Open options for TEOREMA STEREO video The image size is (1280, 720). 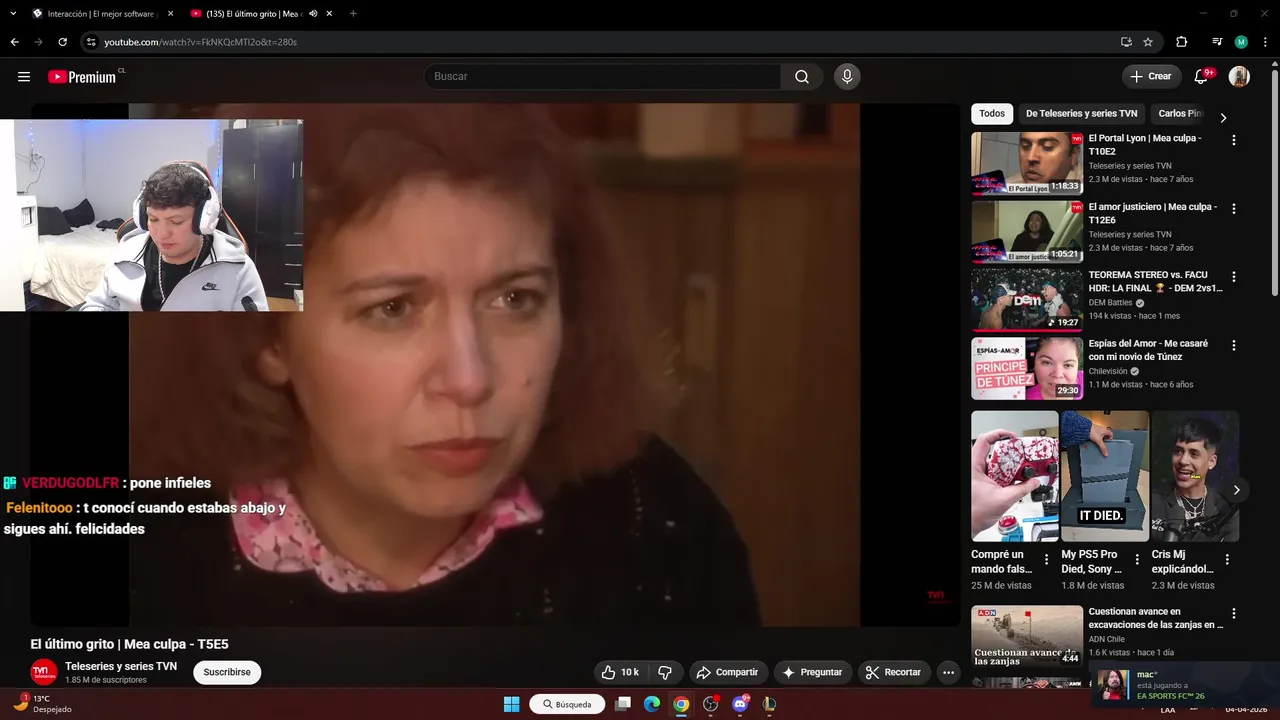(1233, 277)
